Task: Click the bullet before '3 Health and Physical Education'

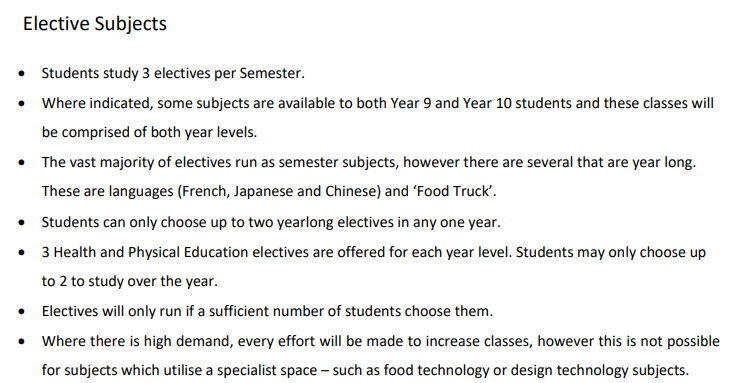Action: coord(22,253)
